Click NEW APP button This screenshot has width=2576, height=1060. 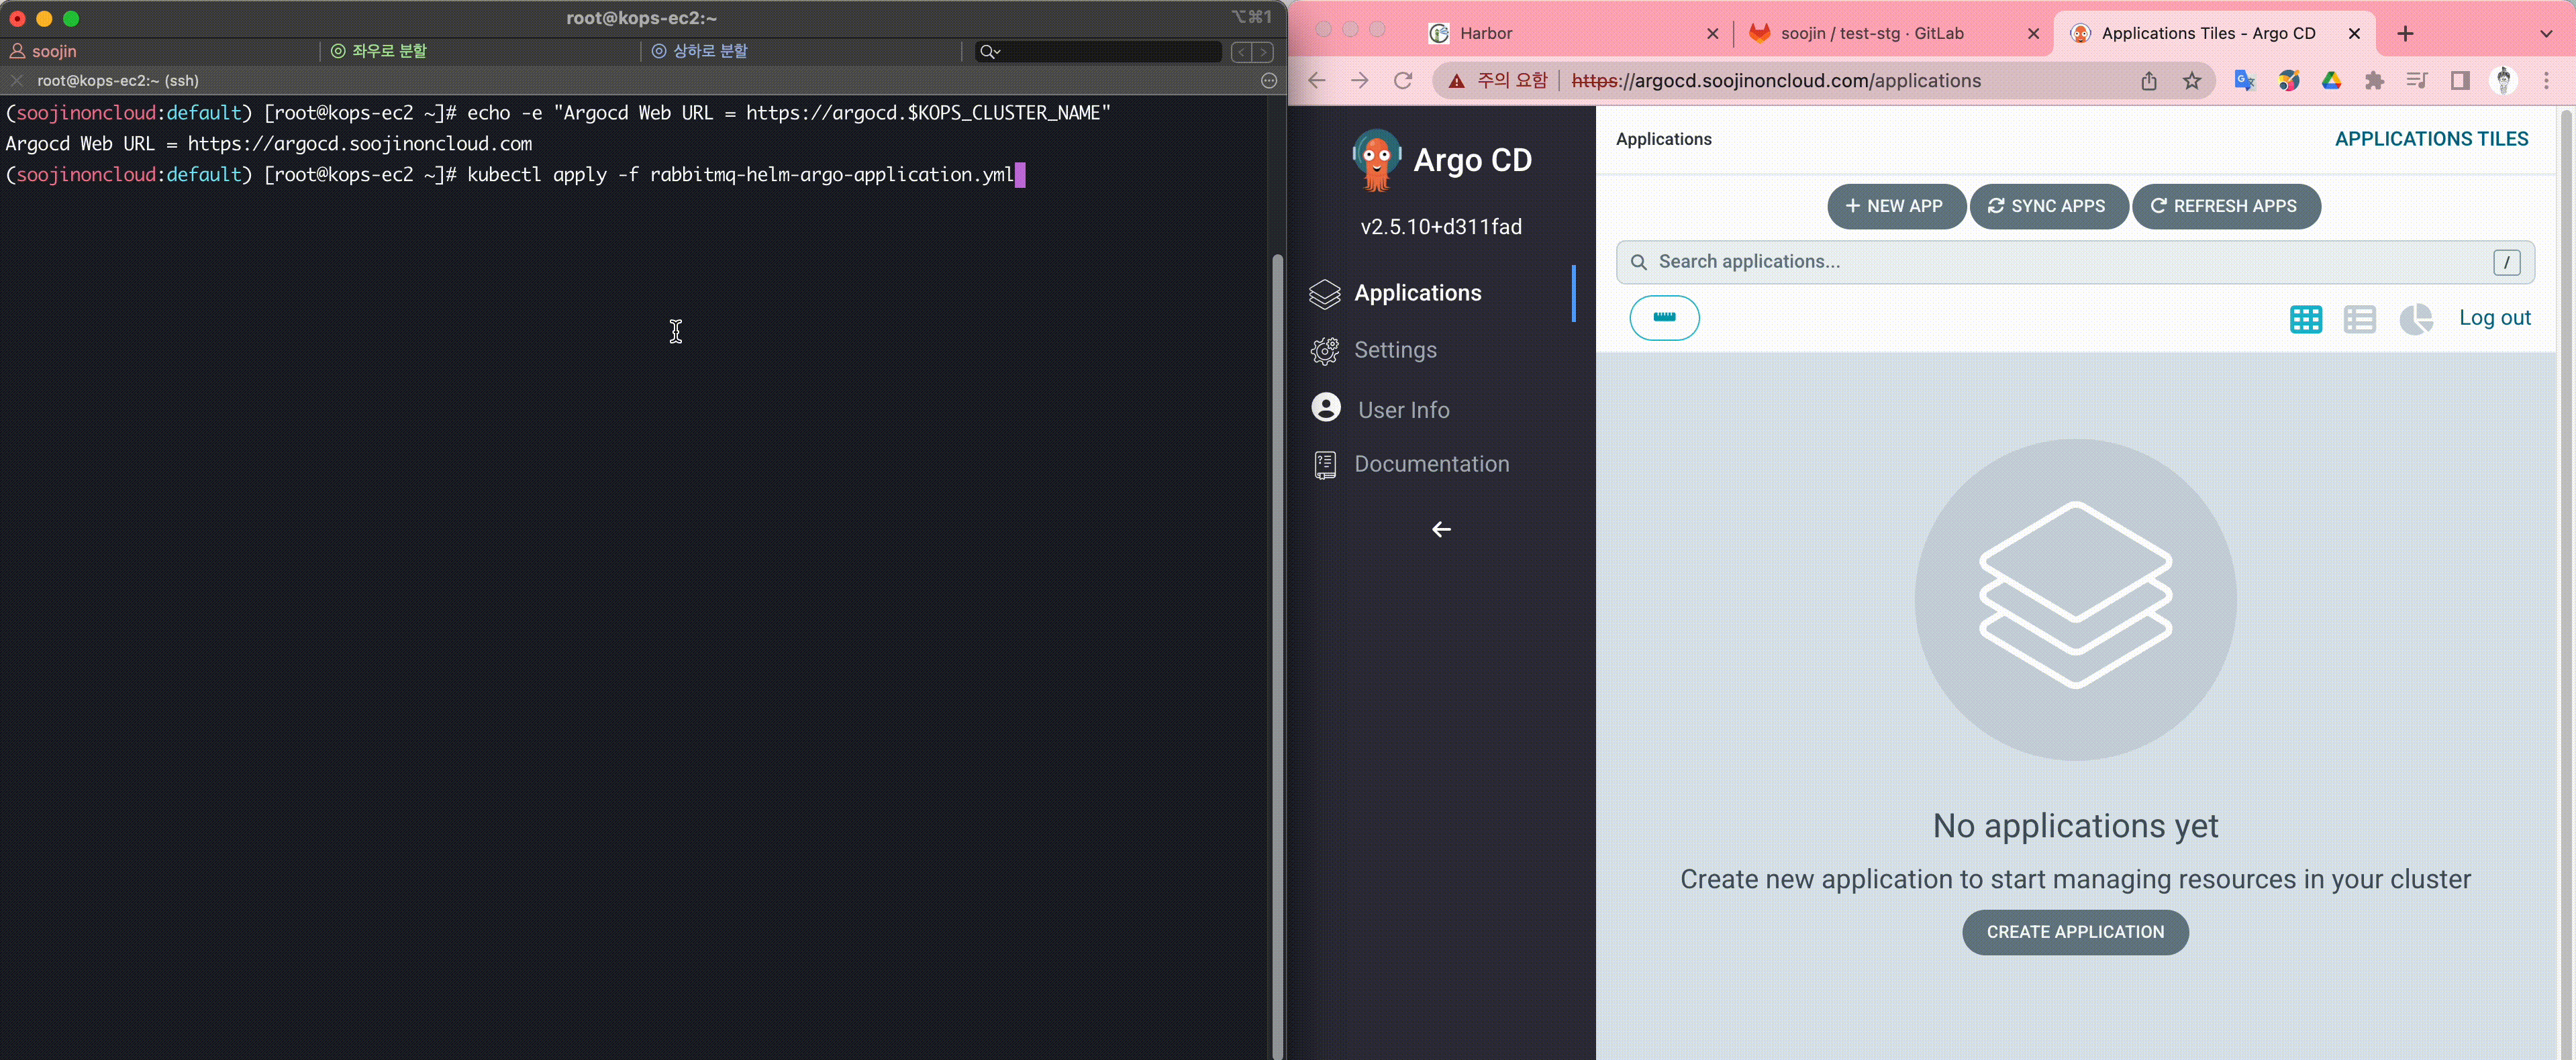1895,206
